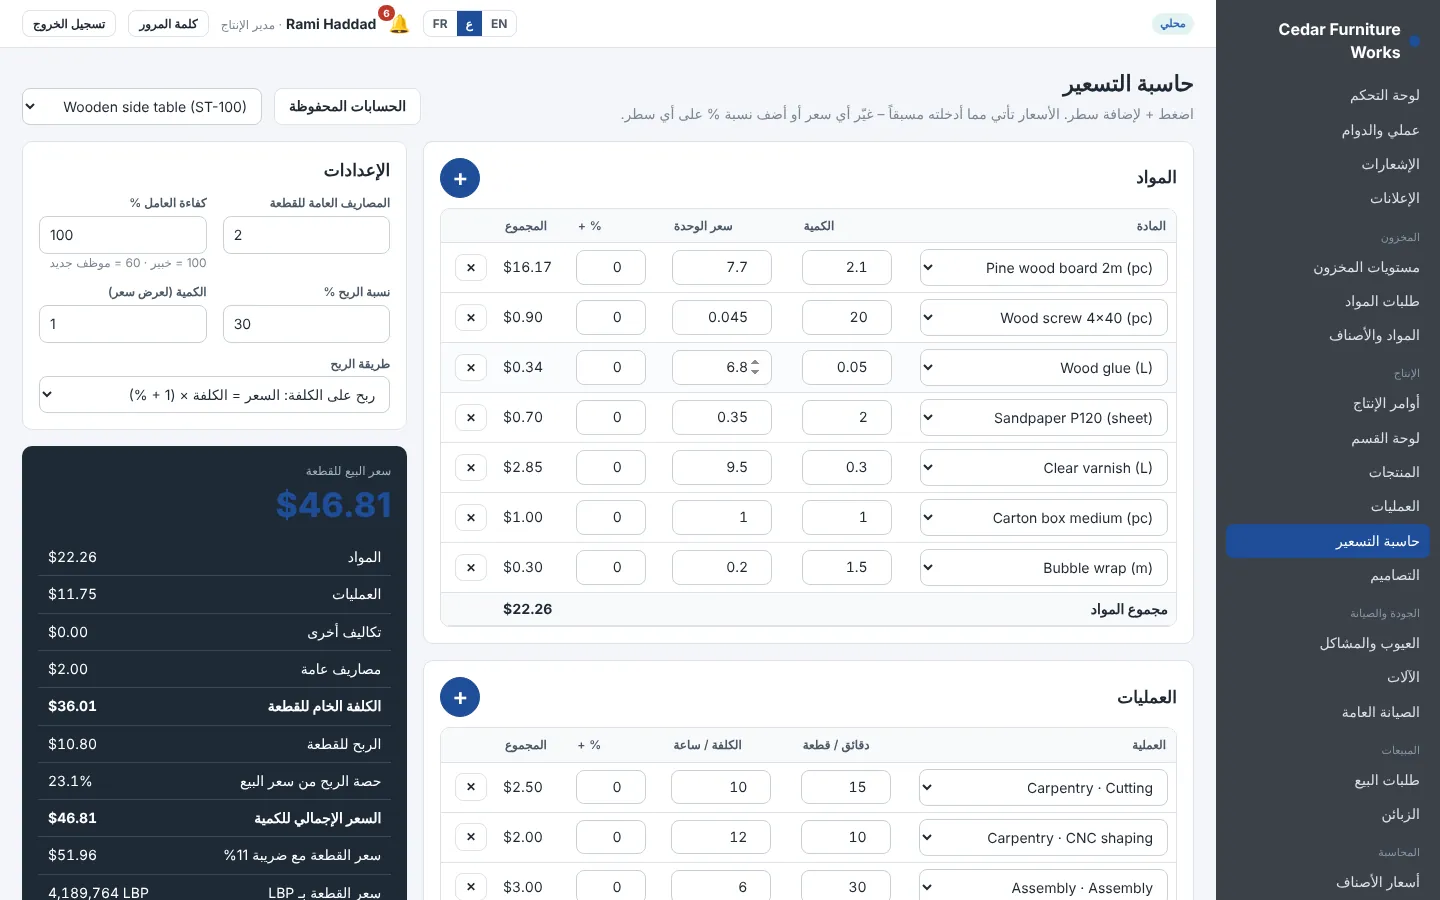Image resolution: width=1440 pixels, height=900 pixels.
Task: Edit quantity for quote field showing 1
Action: pyautogui.click(x=123, y=325)
